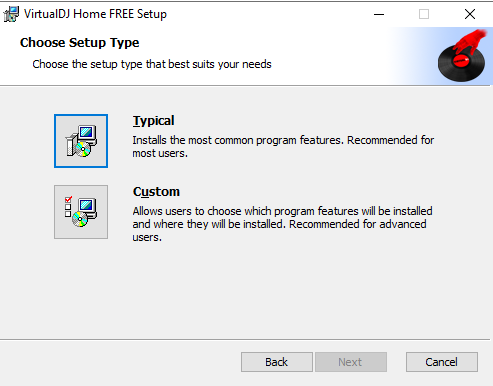
Task: Select the Typical setup icon button
Action: 81,141
